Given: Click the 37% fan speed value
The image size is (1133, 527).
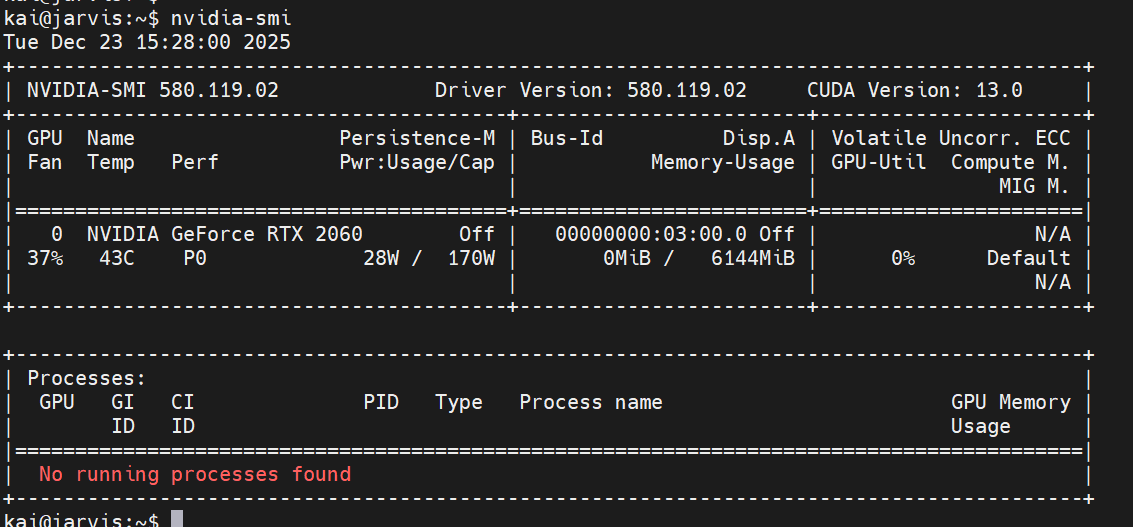Looking at the screenshot, I should coord(44,258).
